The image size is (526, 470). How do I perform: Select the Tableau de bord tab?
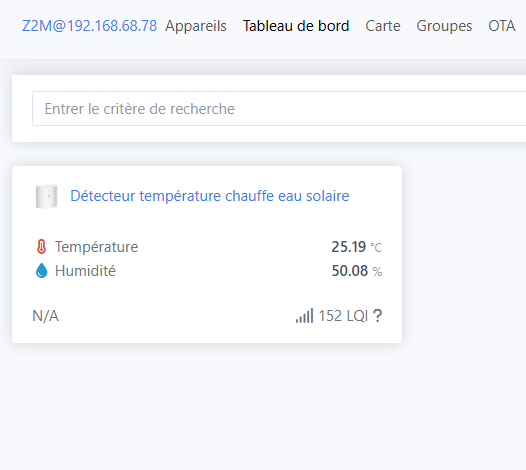click(296, 26)
